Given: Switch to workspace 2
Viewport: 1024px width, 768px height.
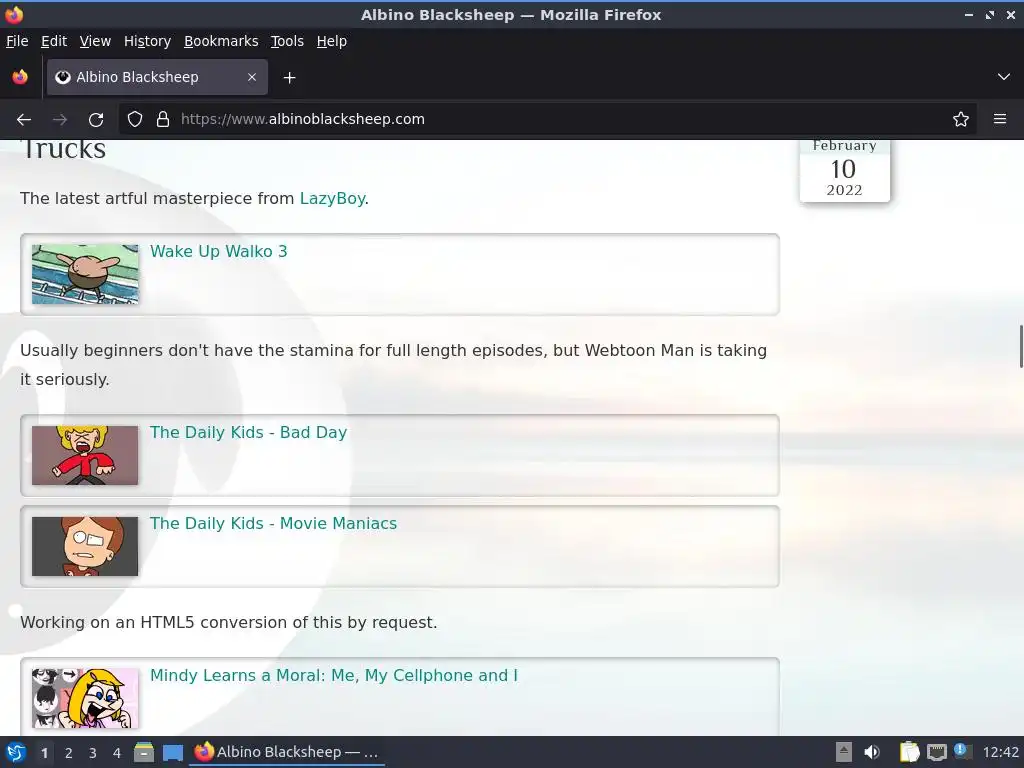Looking at the screenshot, I should pos(69,753).
